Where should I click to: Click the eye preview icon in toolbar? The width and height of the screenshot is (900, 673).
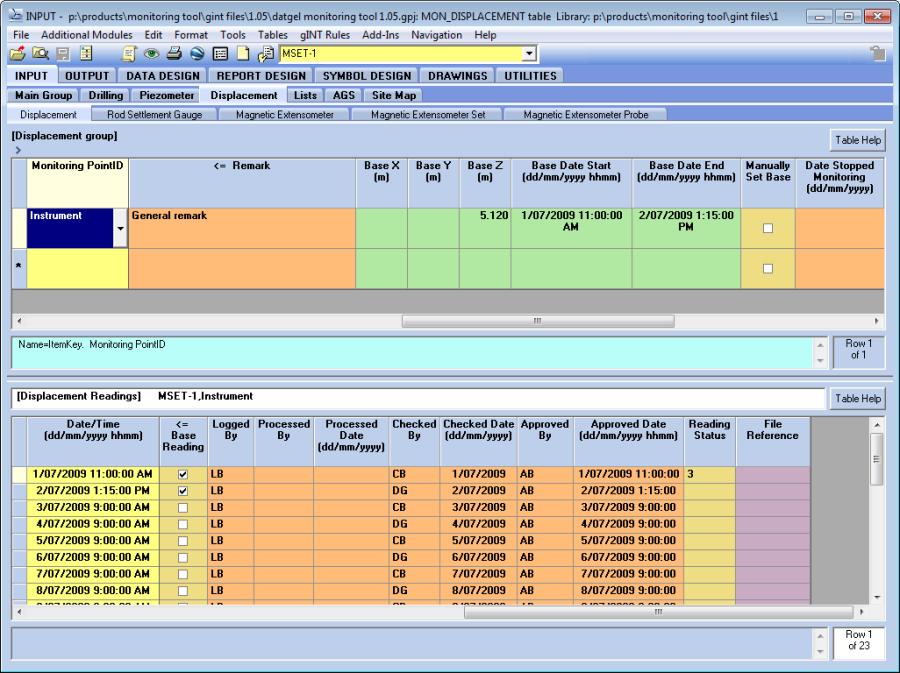[151, 54]
